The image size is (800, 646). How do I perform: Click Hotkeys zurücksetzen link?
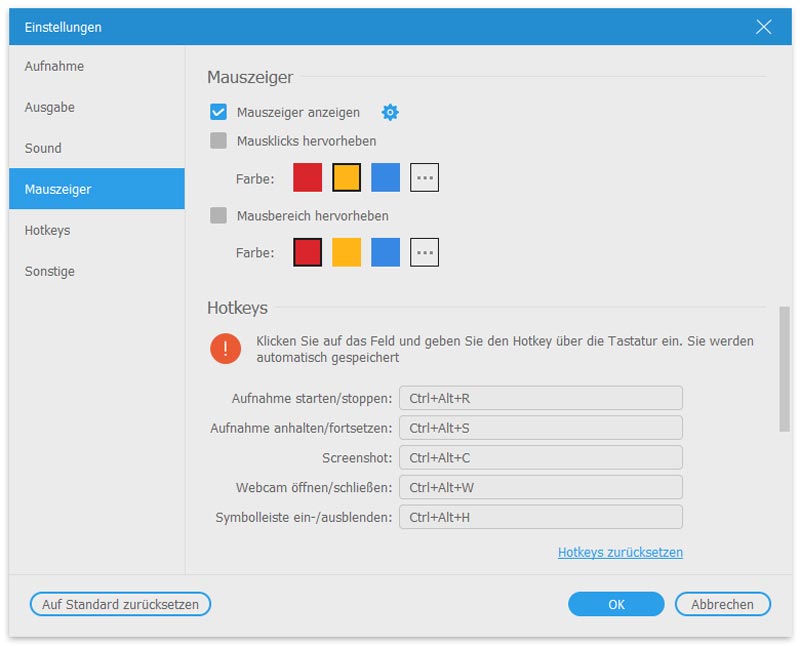pyautogui.click(x=620, y=552)
